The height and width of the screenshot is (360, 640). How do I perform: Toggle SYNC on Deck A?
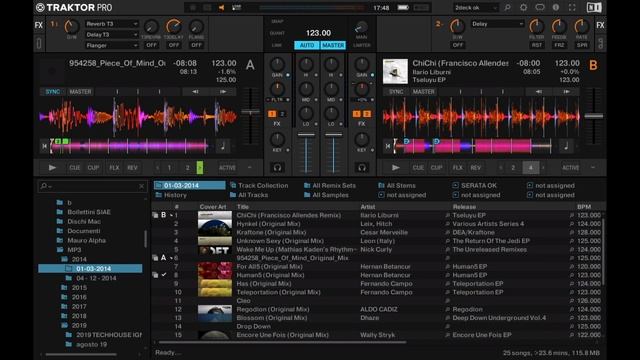(x=53, y=92)
